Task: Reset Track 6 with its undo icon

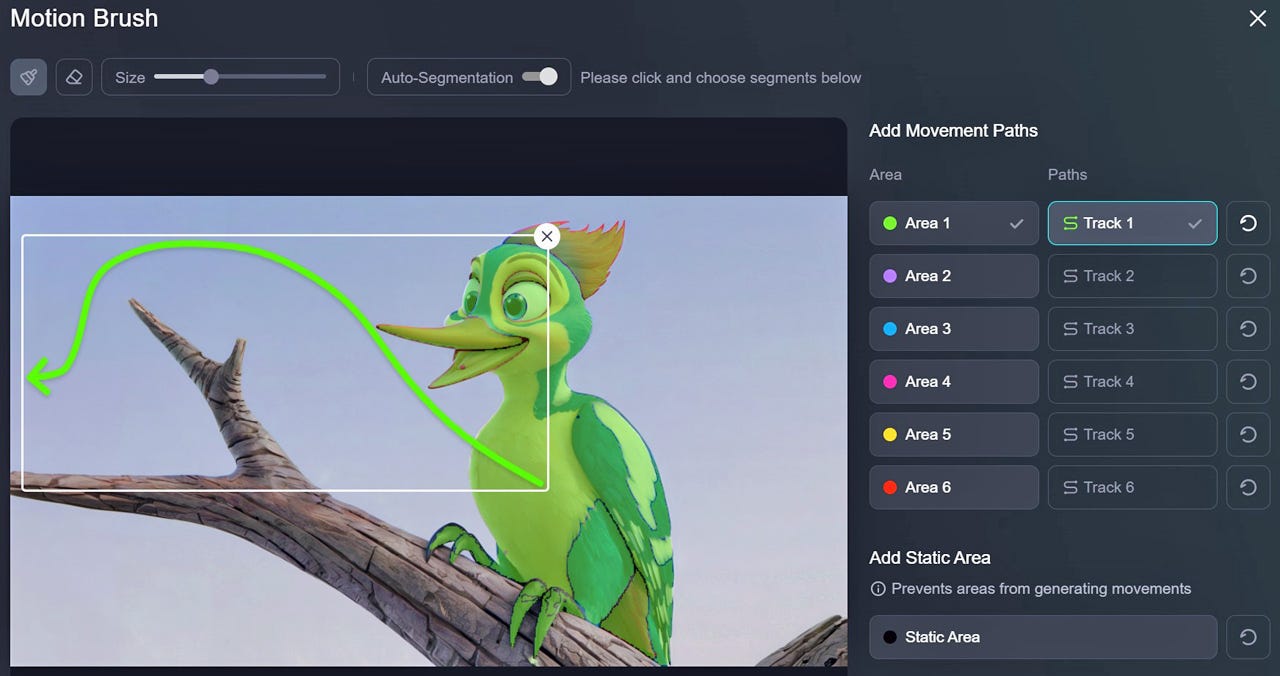Action: pos(1248,488)
